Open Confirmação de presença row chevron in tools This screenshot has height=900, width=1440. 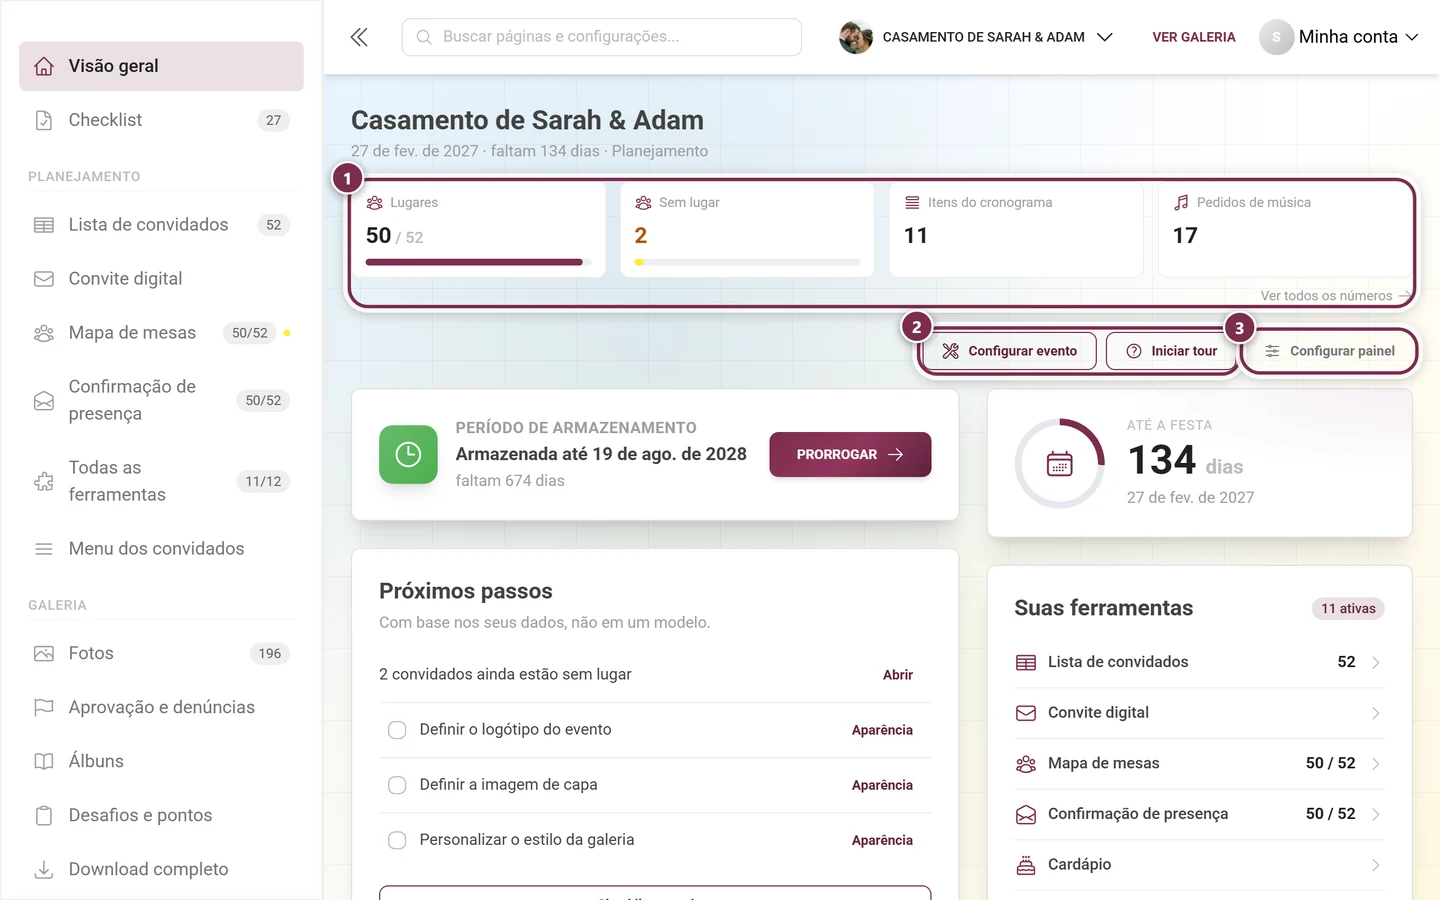(x=1376, y=814)
